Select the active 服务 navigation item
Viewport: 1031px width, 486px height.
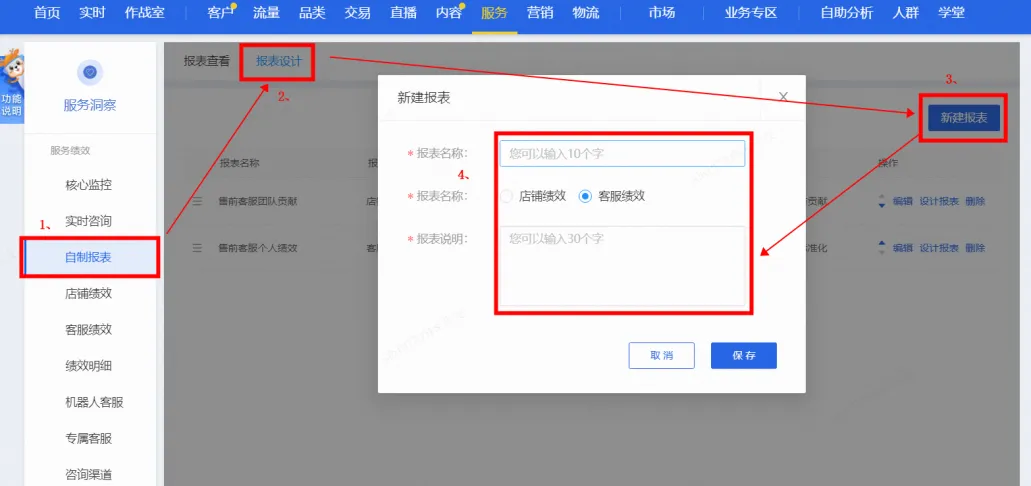(x=494, y=12)
